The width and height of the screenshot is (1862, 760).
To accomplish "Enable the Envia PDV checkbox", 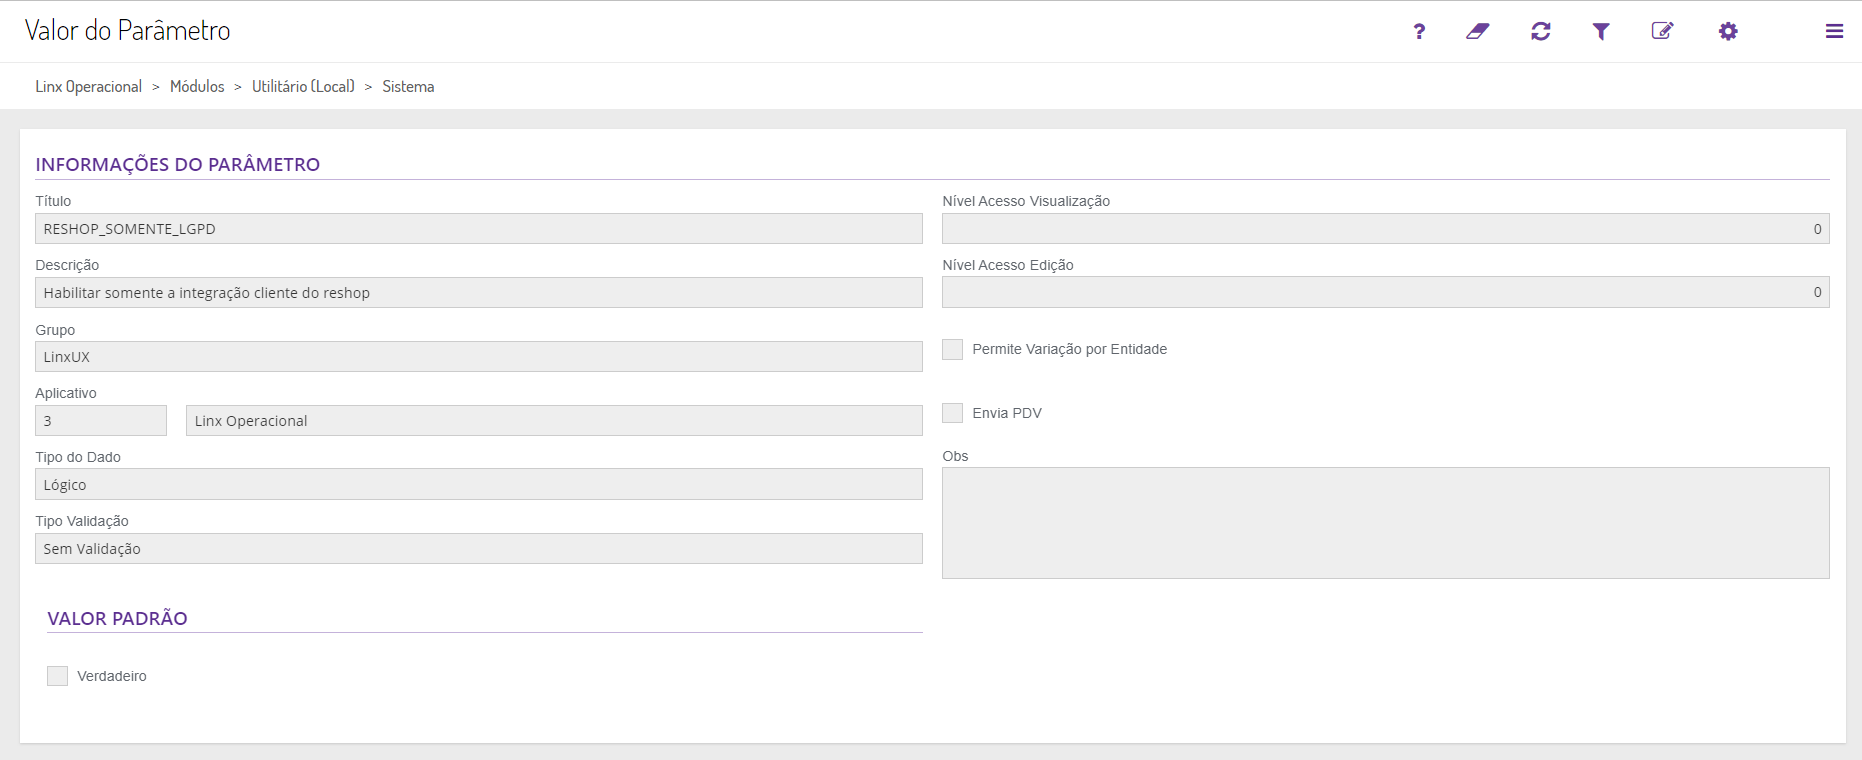I will tap(953, 413).
